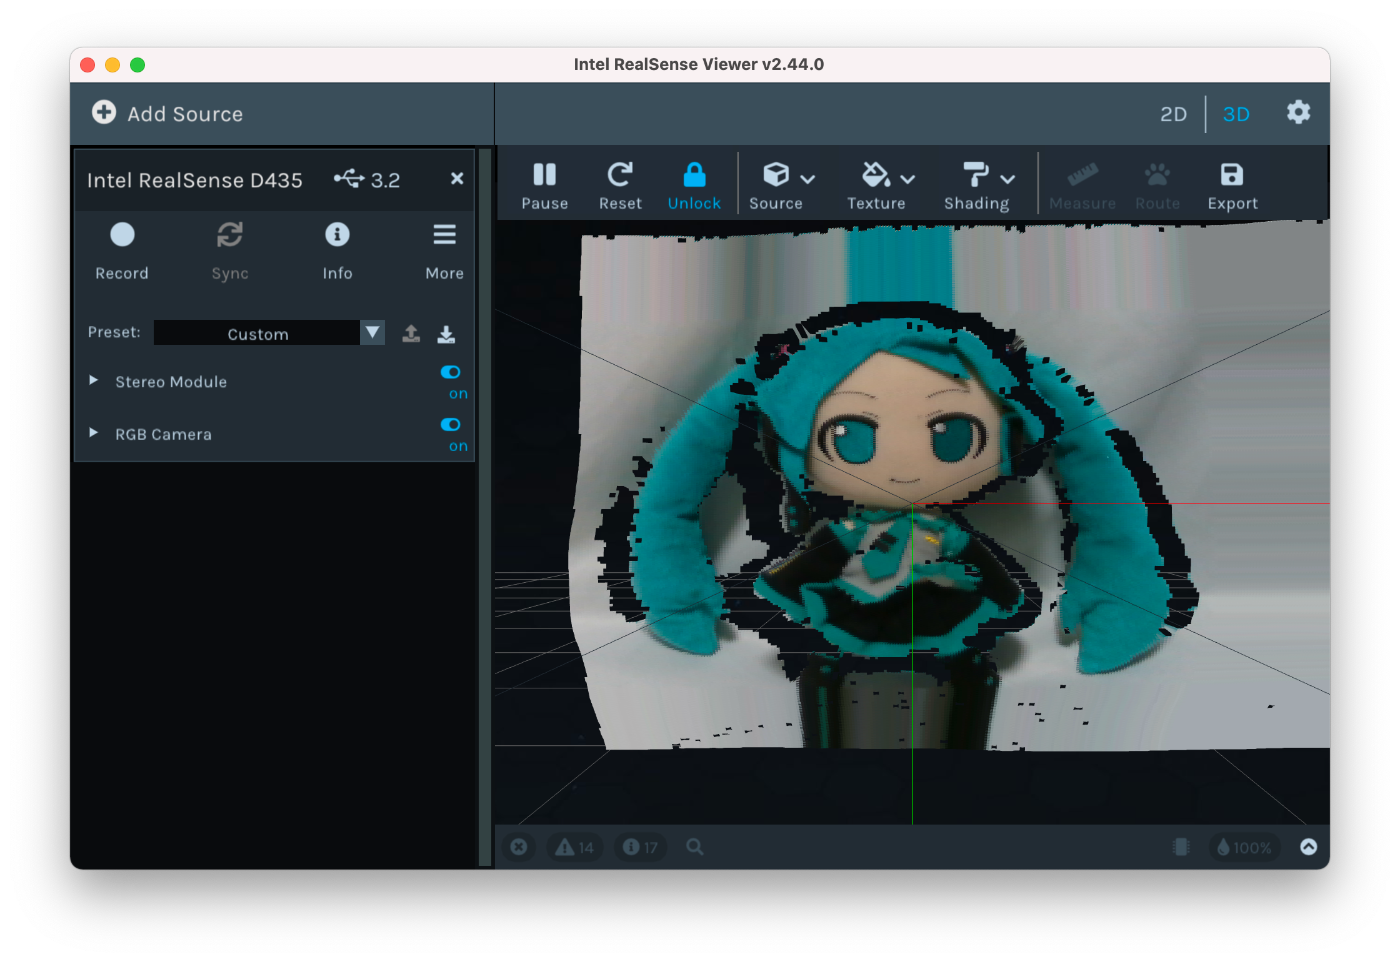This screenshot has width=1400, height=962.
Task: Click the USB 3.2 connection icon
Action: 350,178
